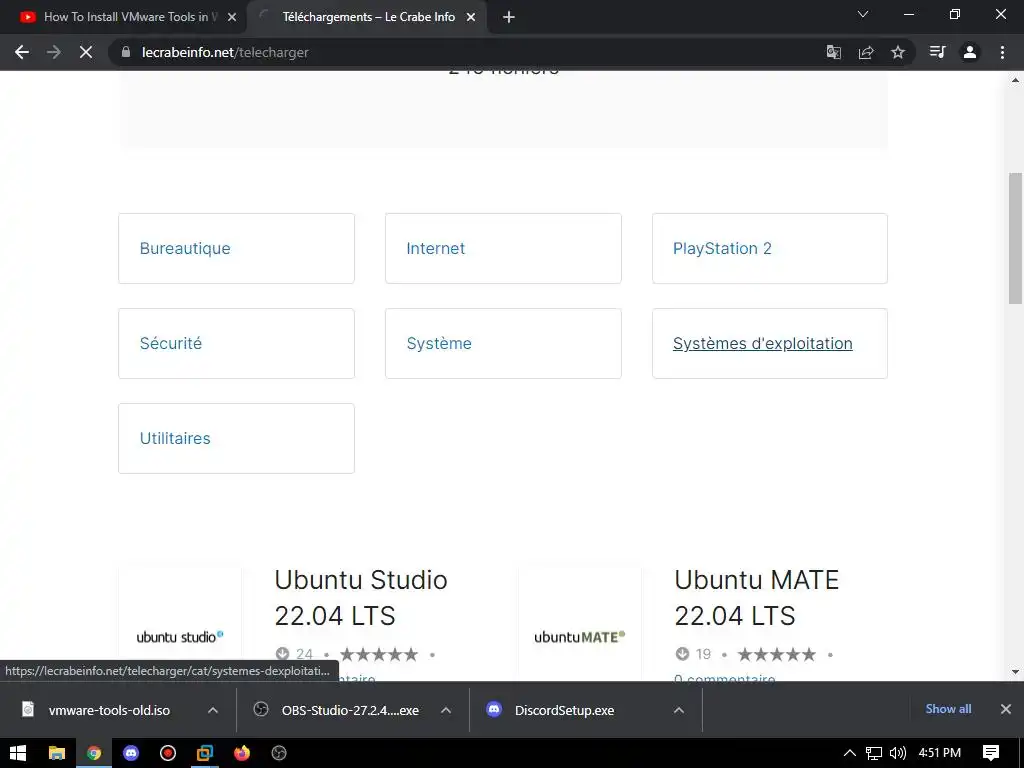Bookmark this page with the star icon
Viewport: 1024px width, 768px height.
898,52
